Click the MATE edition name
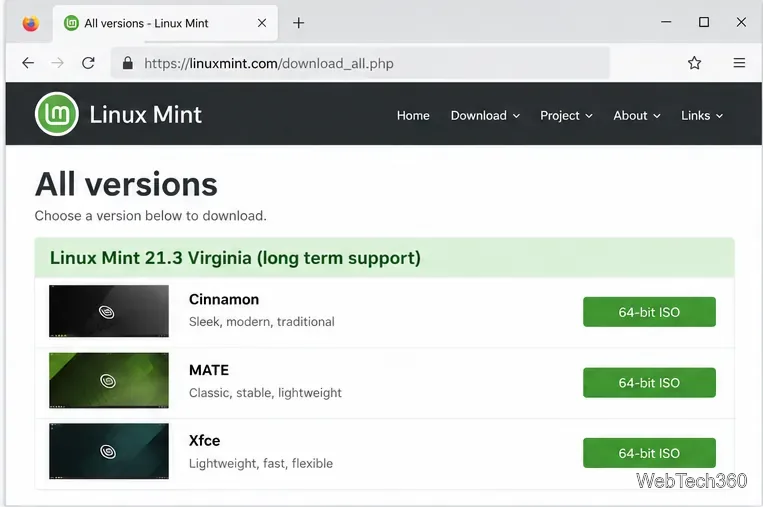 tap(209, 370)
